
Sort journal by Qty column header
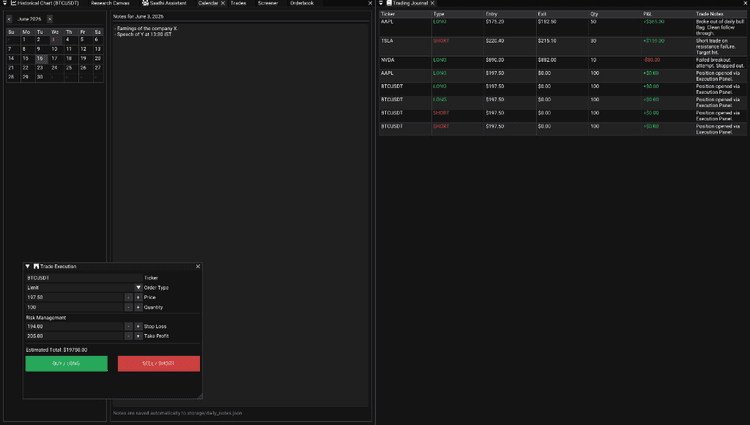(615, 14)
